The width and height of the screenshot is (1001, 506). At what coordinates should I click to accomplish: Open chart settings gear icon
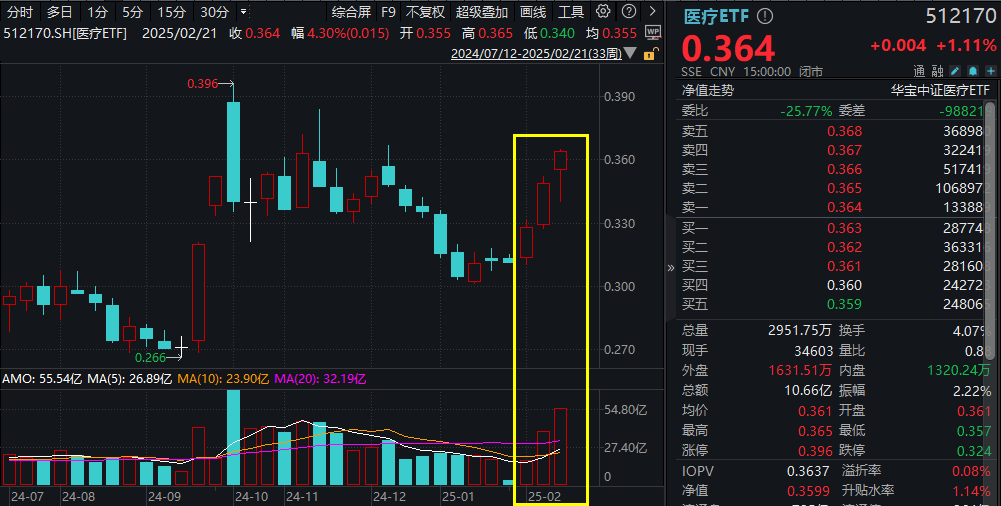tap(603, 11)
